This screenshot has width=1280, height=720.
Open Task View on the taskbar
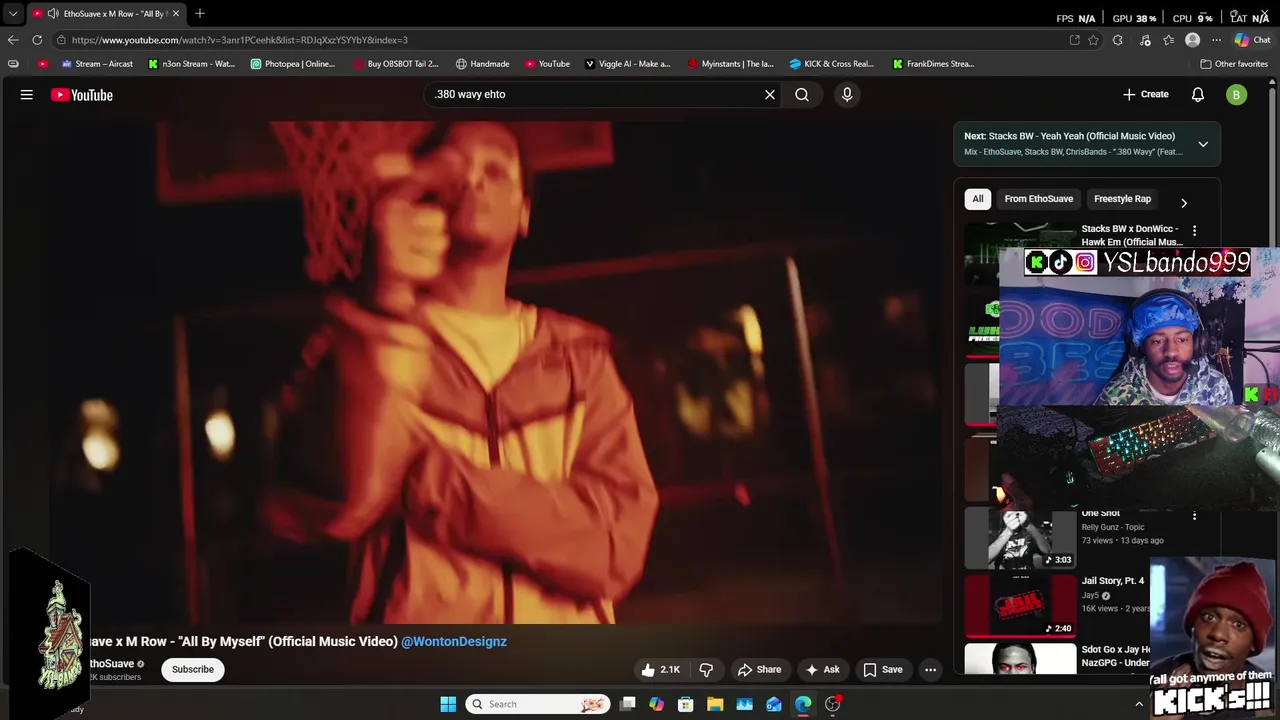[x=627, y=704]
